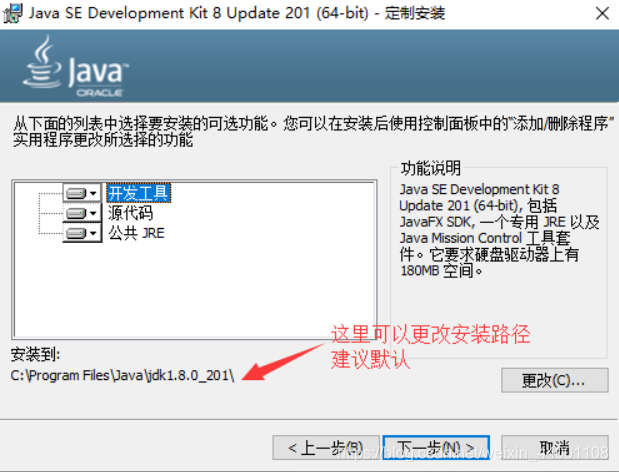Close the installer window
Screen dimensions: 619x472
602,13
